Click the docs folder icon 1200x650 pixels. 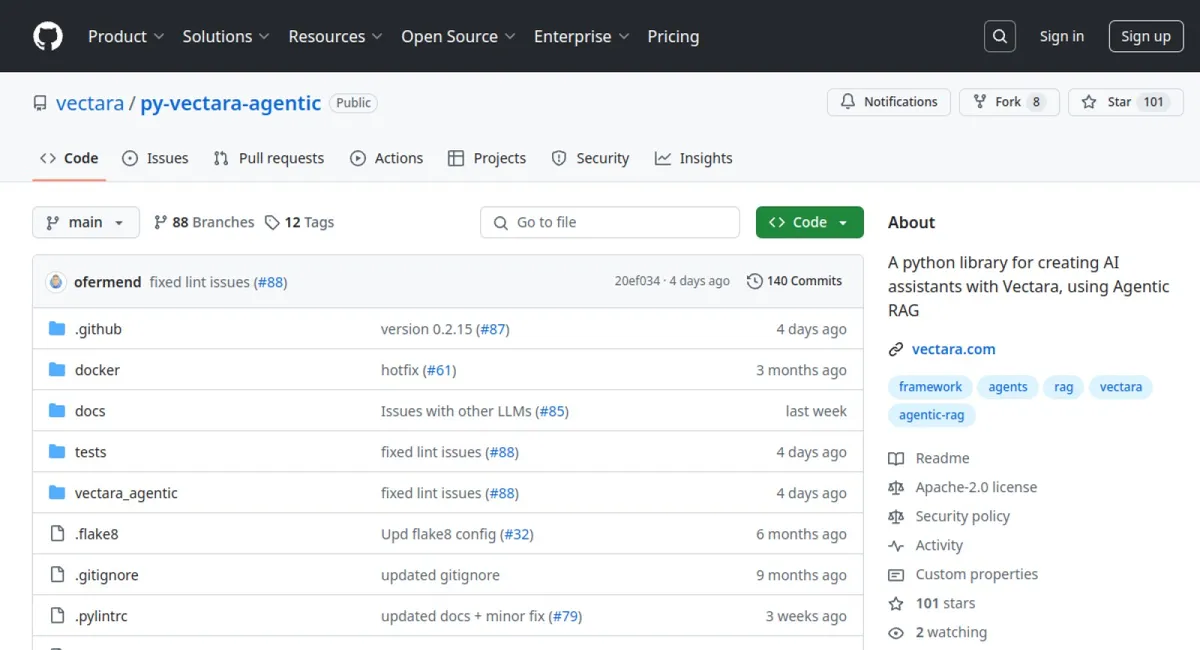pyautogui.click(x=57, y=411)
